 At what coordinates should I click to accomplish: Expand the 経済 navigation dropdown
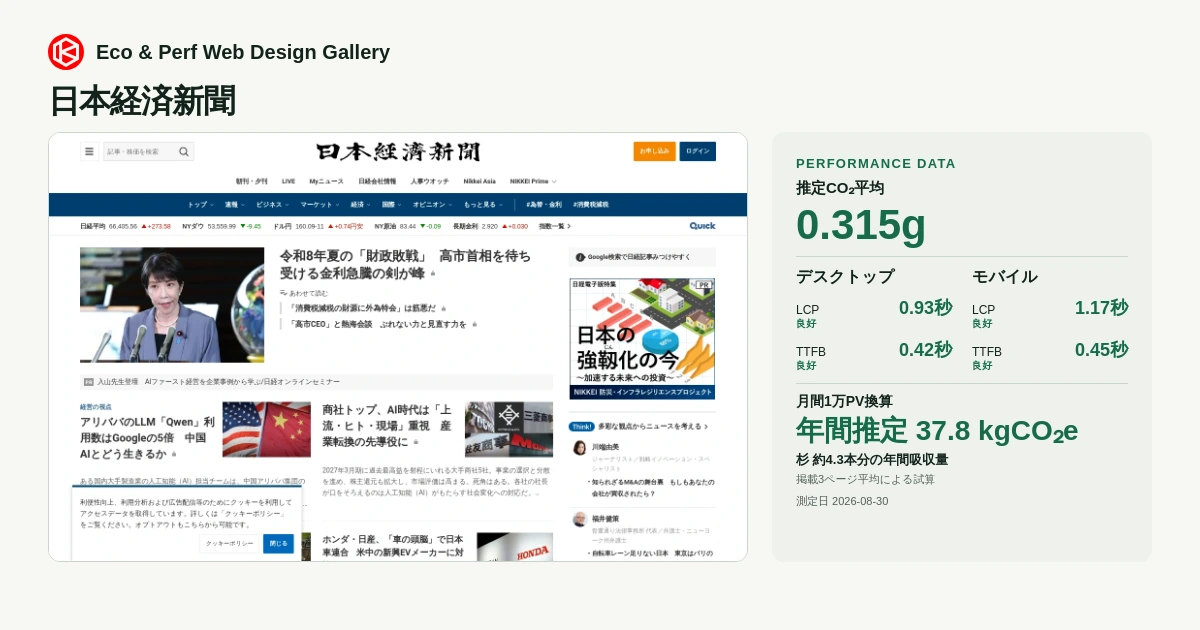360,204
